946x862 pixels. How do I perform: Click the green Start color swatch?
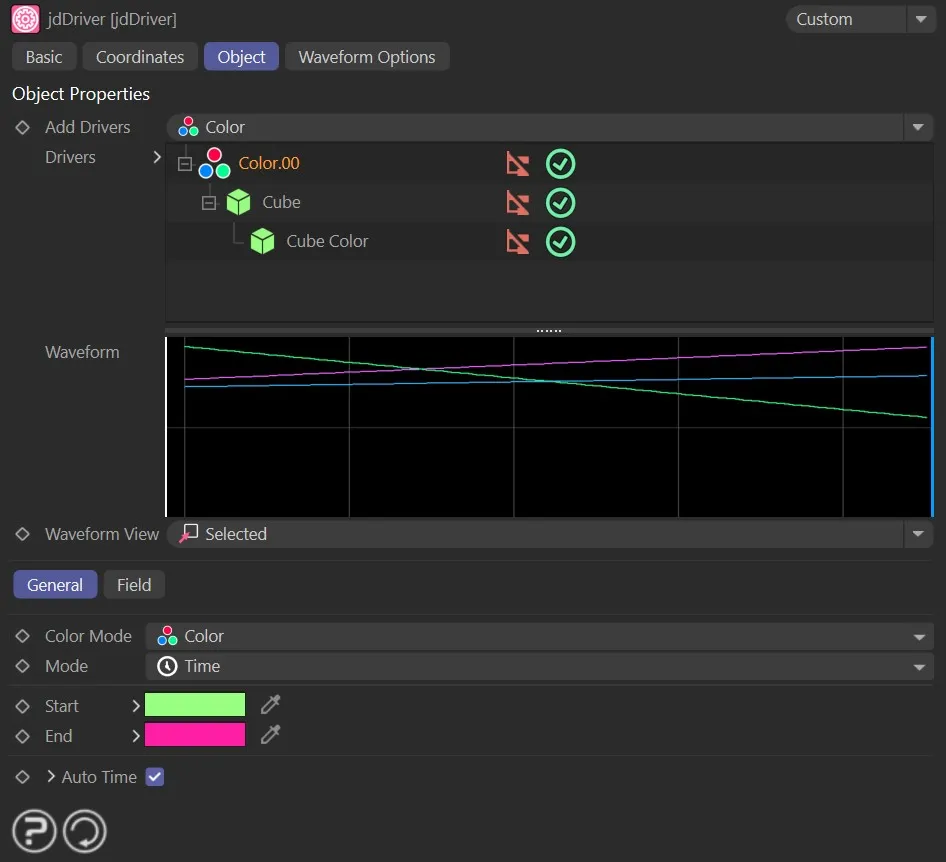pos(195,704)
